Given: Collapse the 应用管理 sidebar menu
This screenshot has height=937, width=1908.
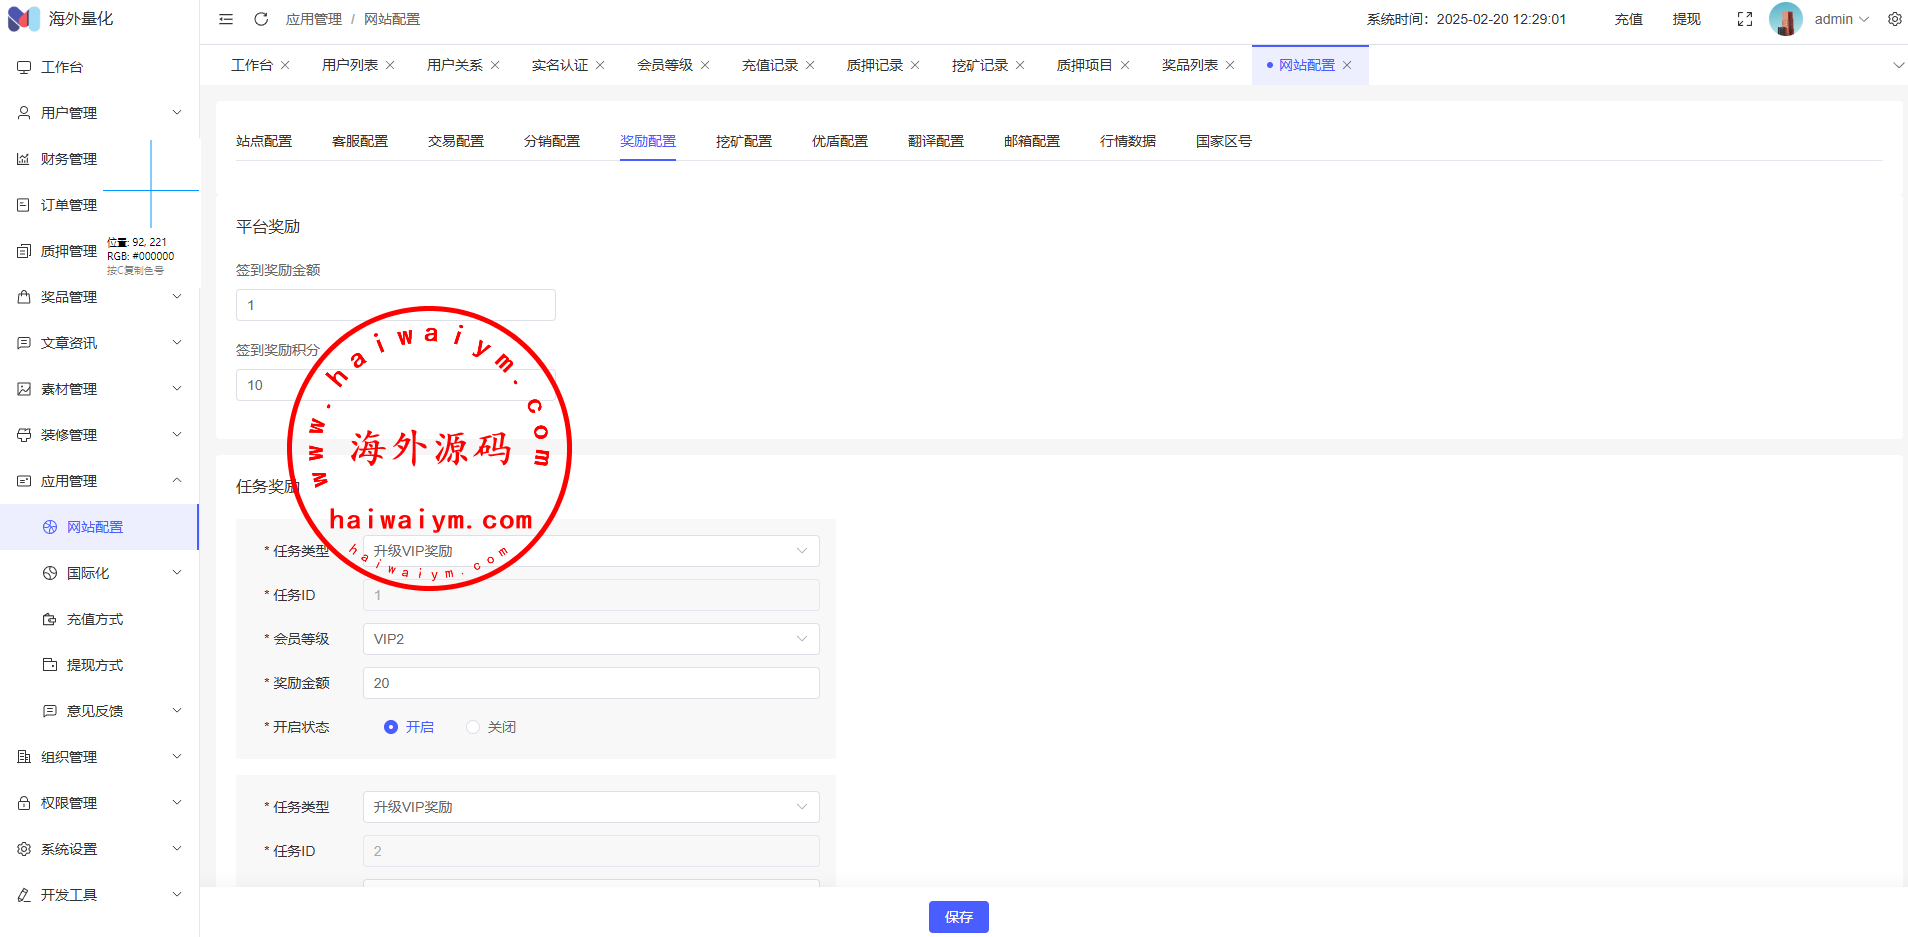Looking at the screenshot, I should click(x=99, y=481).
